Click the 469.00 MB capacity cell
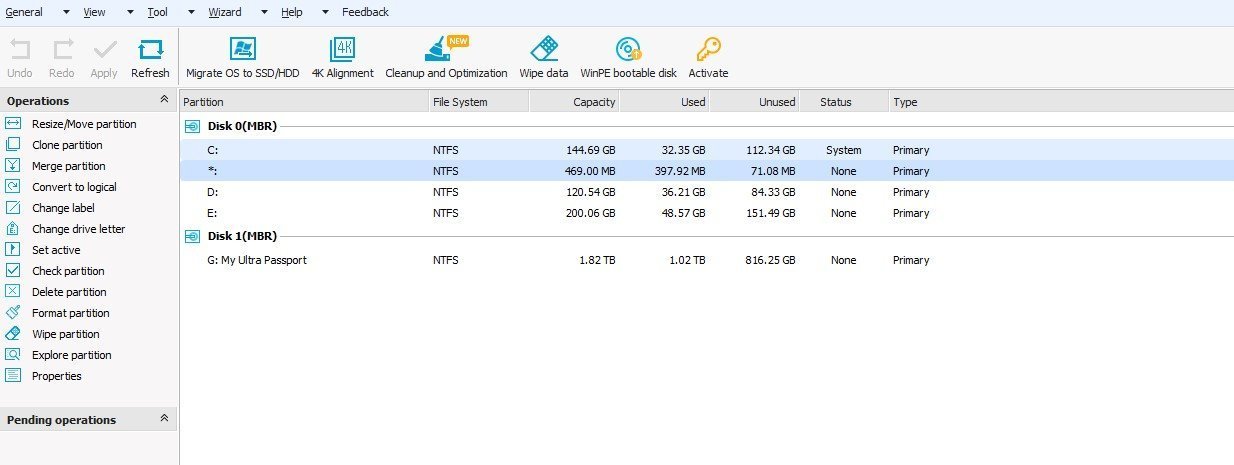 [590, 171]
